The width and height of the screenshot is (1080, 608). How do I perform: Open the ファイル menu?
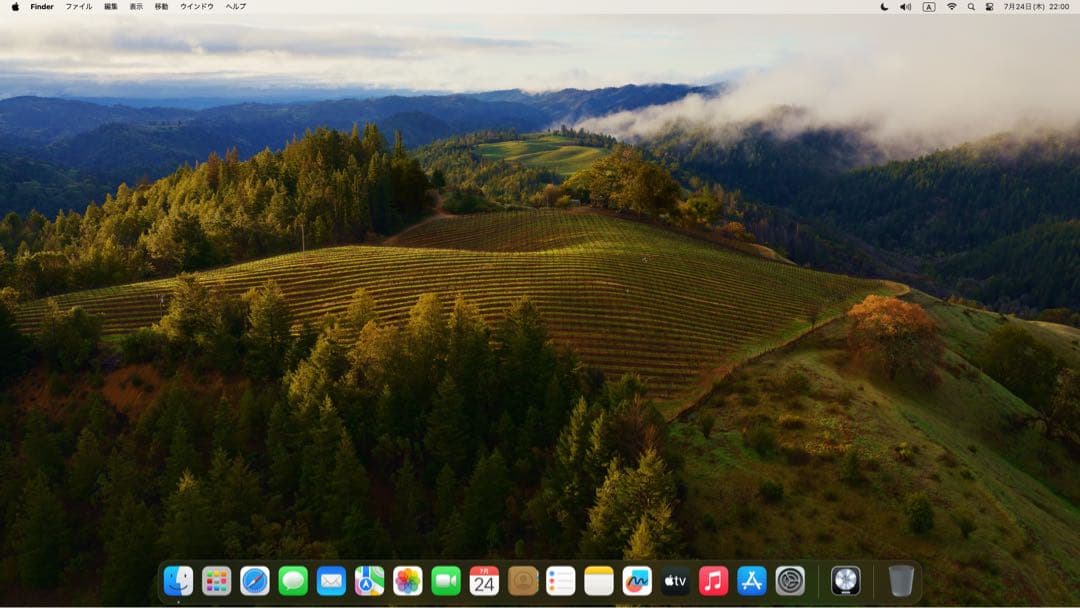click(79, 7)
